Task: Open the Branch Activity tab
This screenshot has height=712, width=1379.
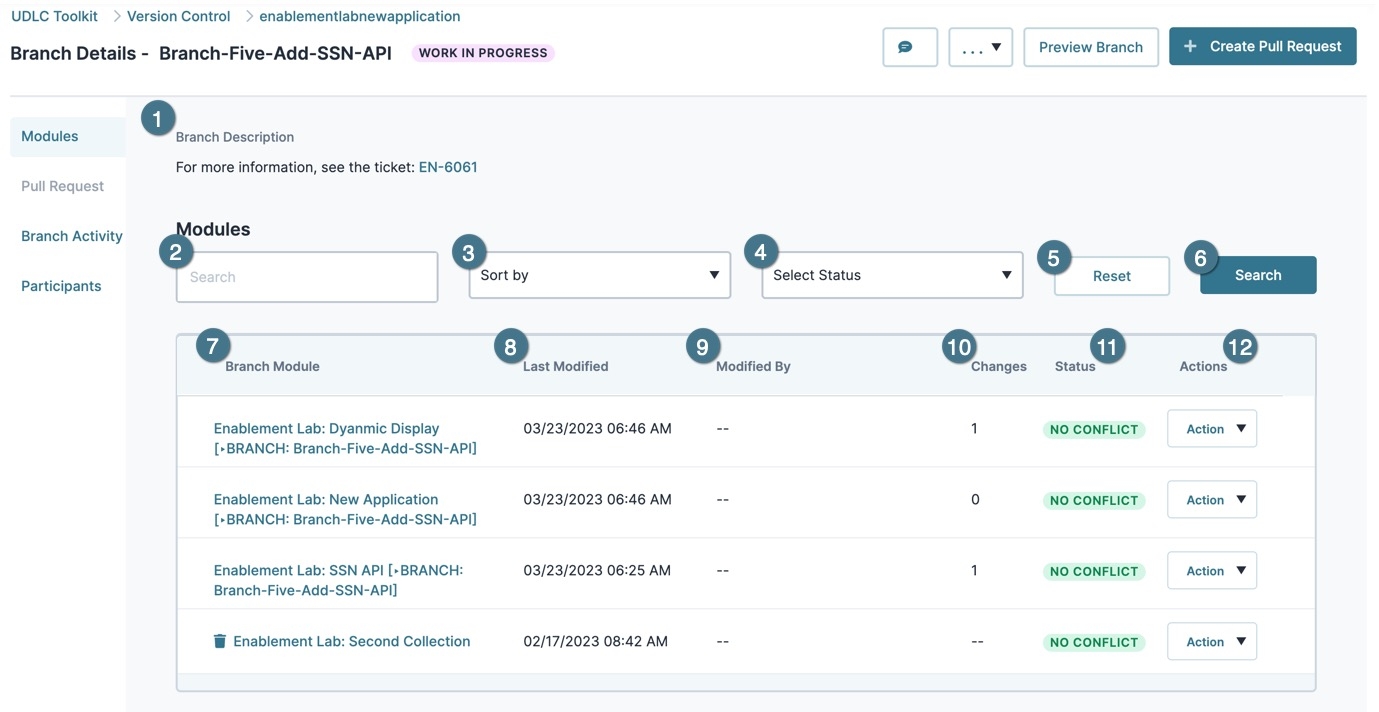Action: click(x=72, y=236)
